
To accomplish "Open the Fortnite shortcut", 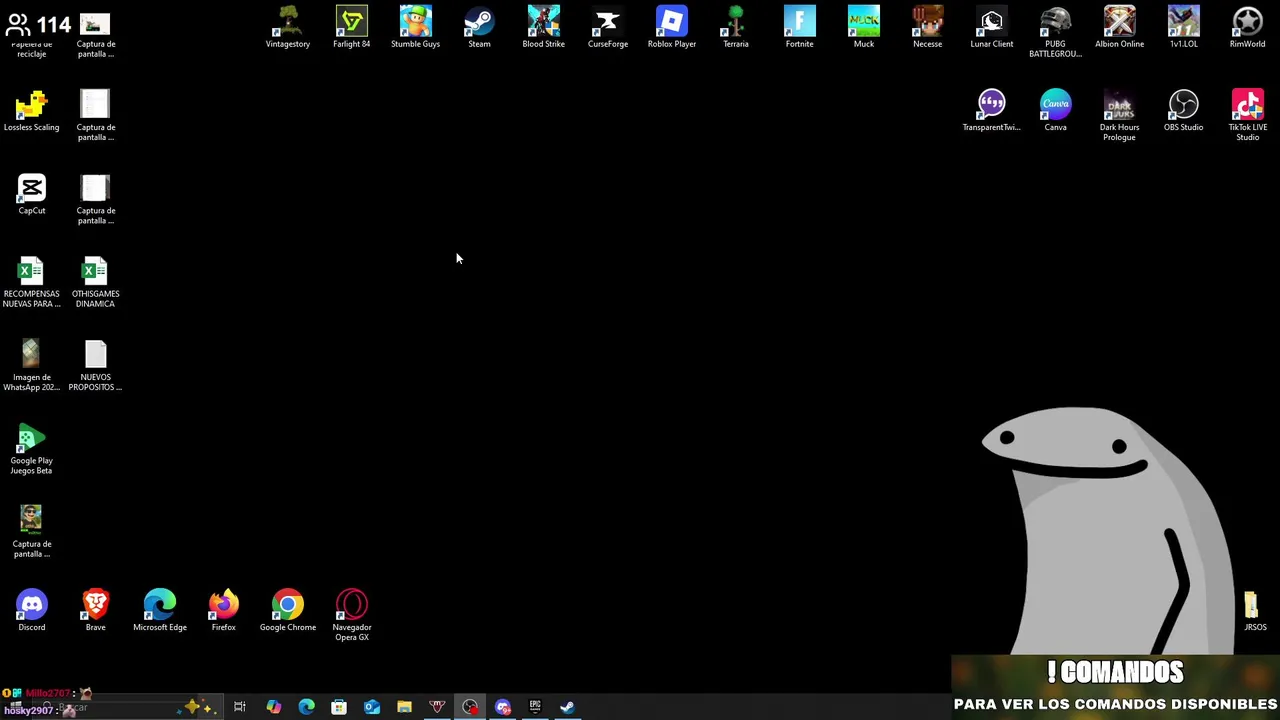I will (x=800, y=27).
